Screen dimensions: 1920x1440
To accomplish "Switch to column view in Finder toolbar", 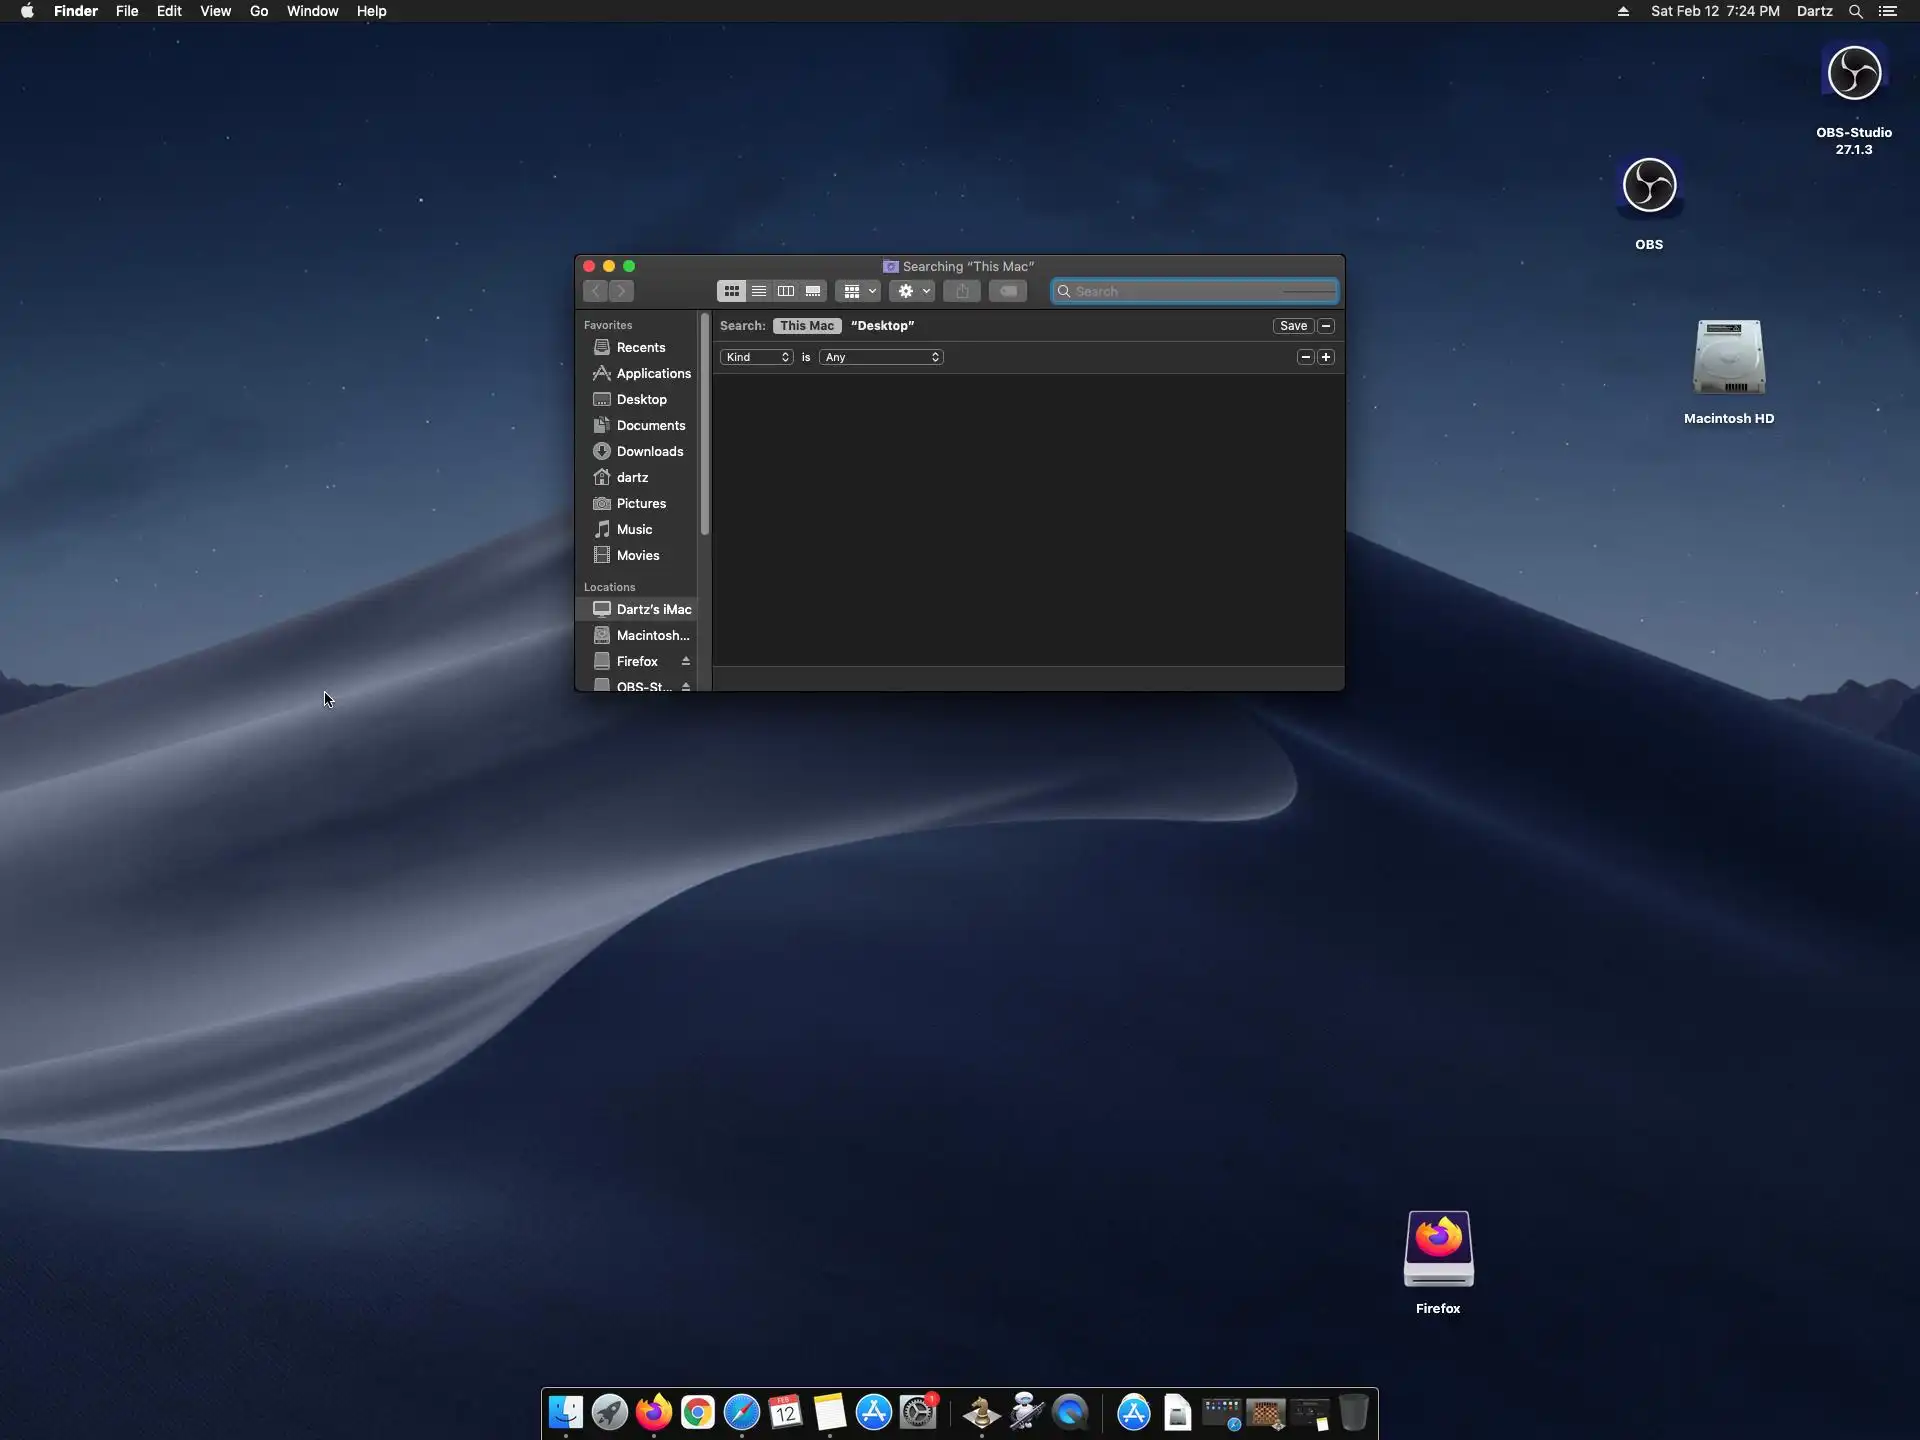I will click(786, 291).
